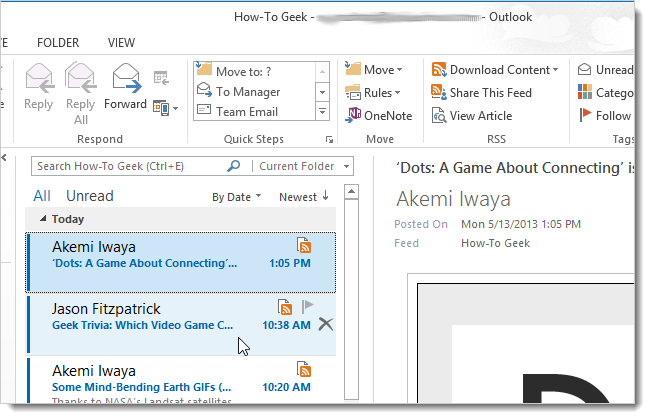Open the Rules dropdown
The width and height of the screenshot is (650, 419).
pyautogui.click(x=373, y=93)
